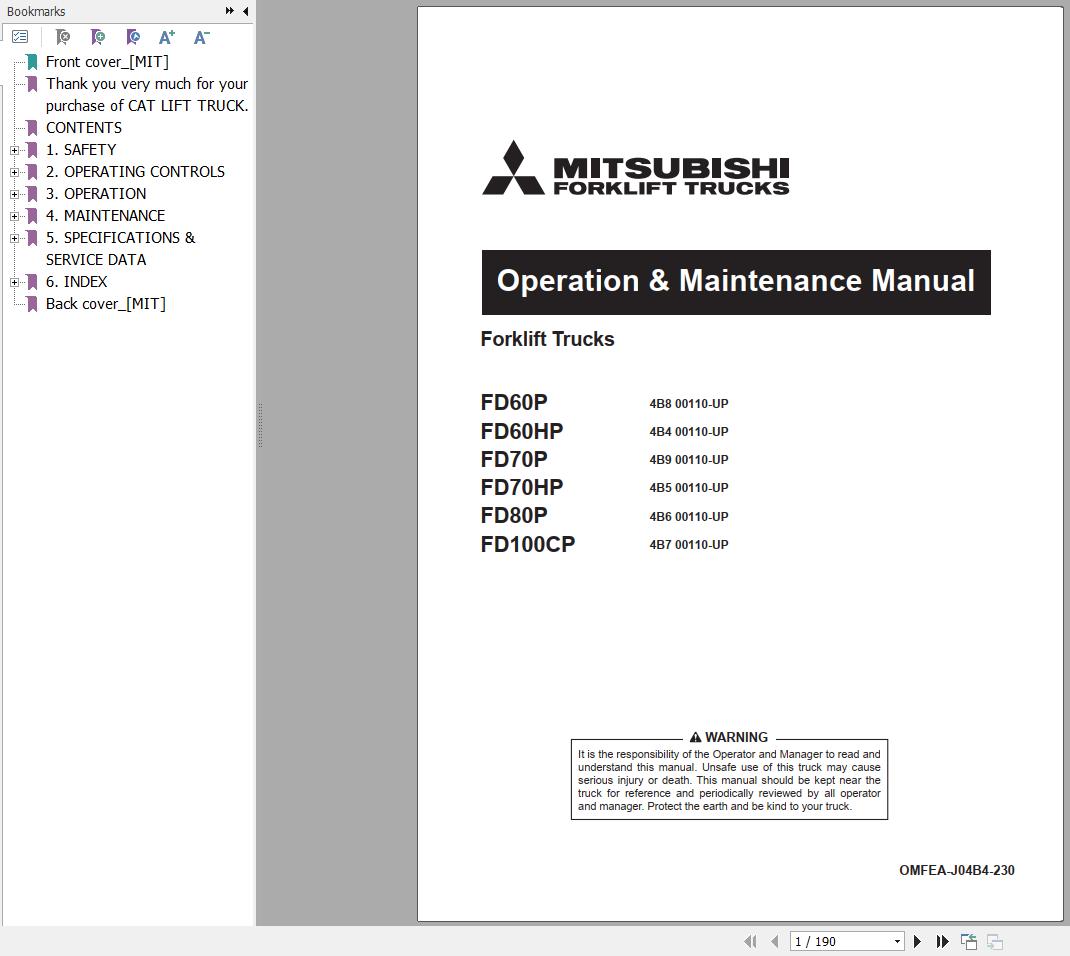This screenshot has height=956, width=1070.
Task: Open the CONTENTS bookmark
Action: click(84, 128)
